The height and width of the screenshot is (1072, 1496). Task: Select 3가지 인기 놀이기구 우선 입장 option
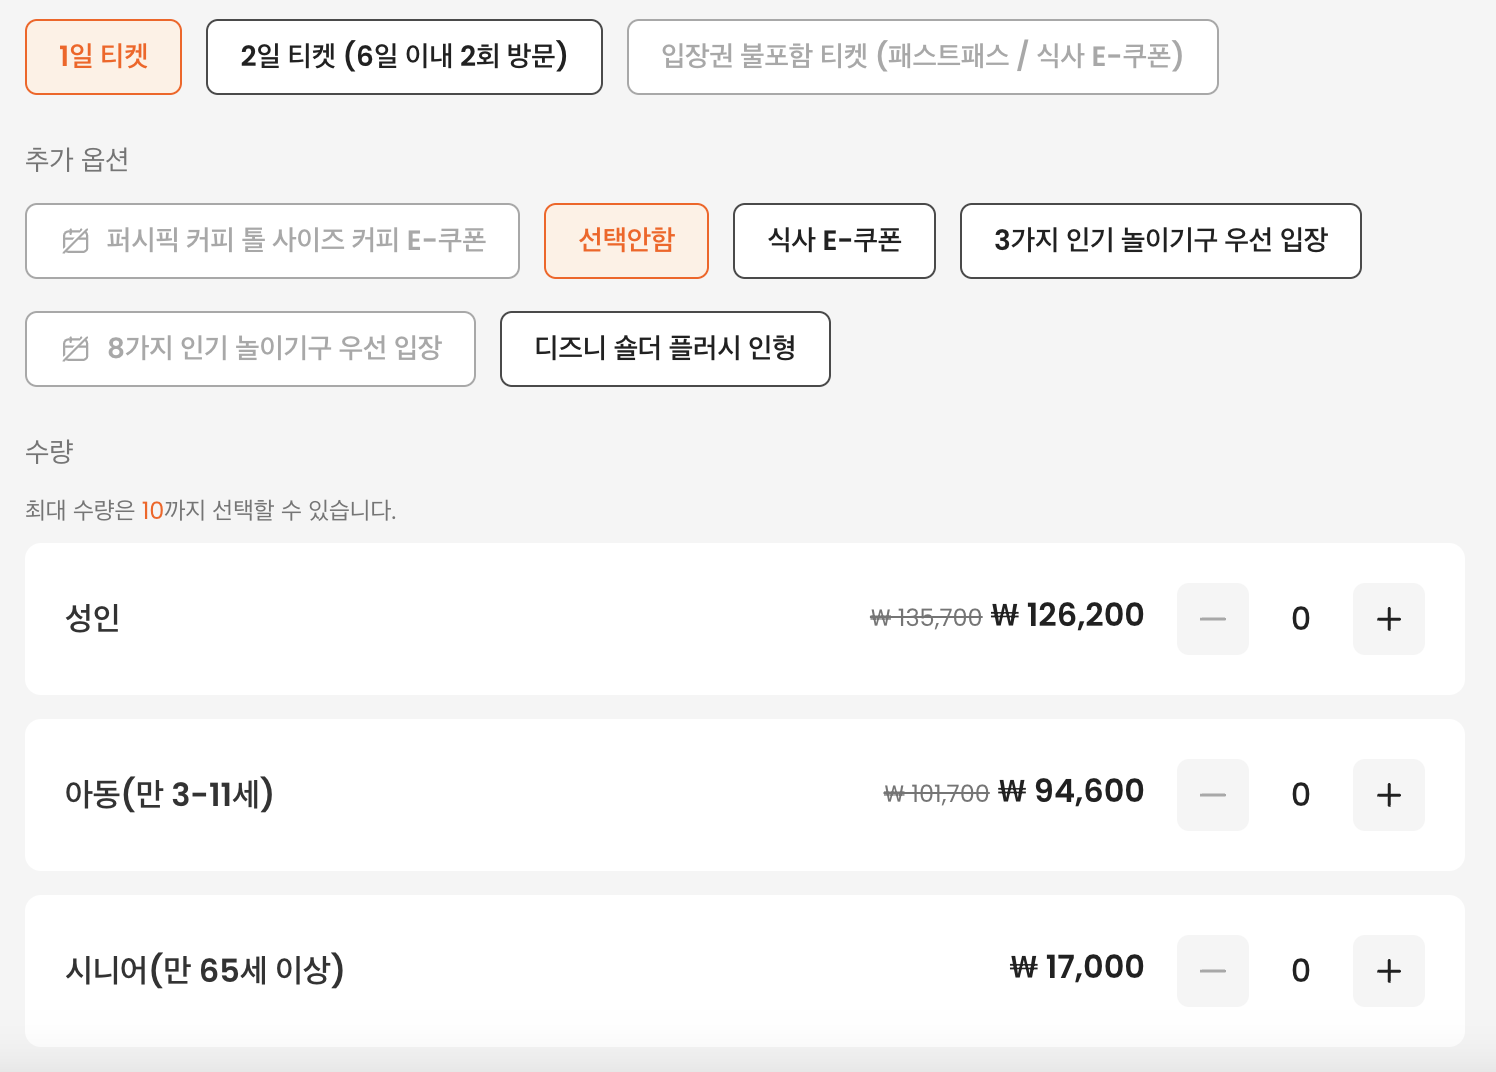pyautogui.click(x=1160, y=240)
